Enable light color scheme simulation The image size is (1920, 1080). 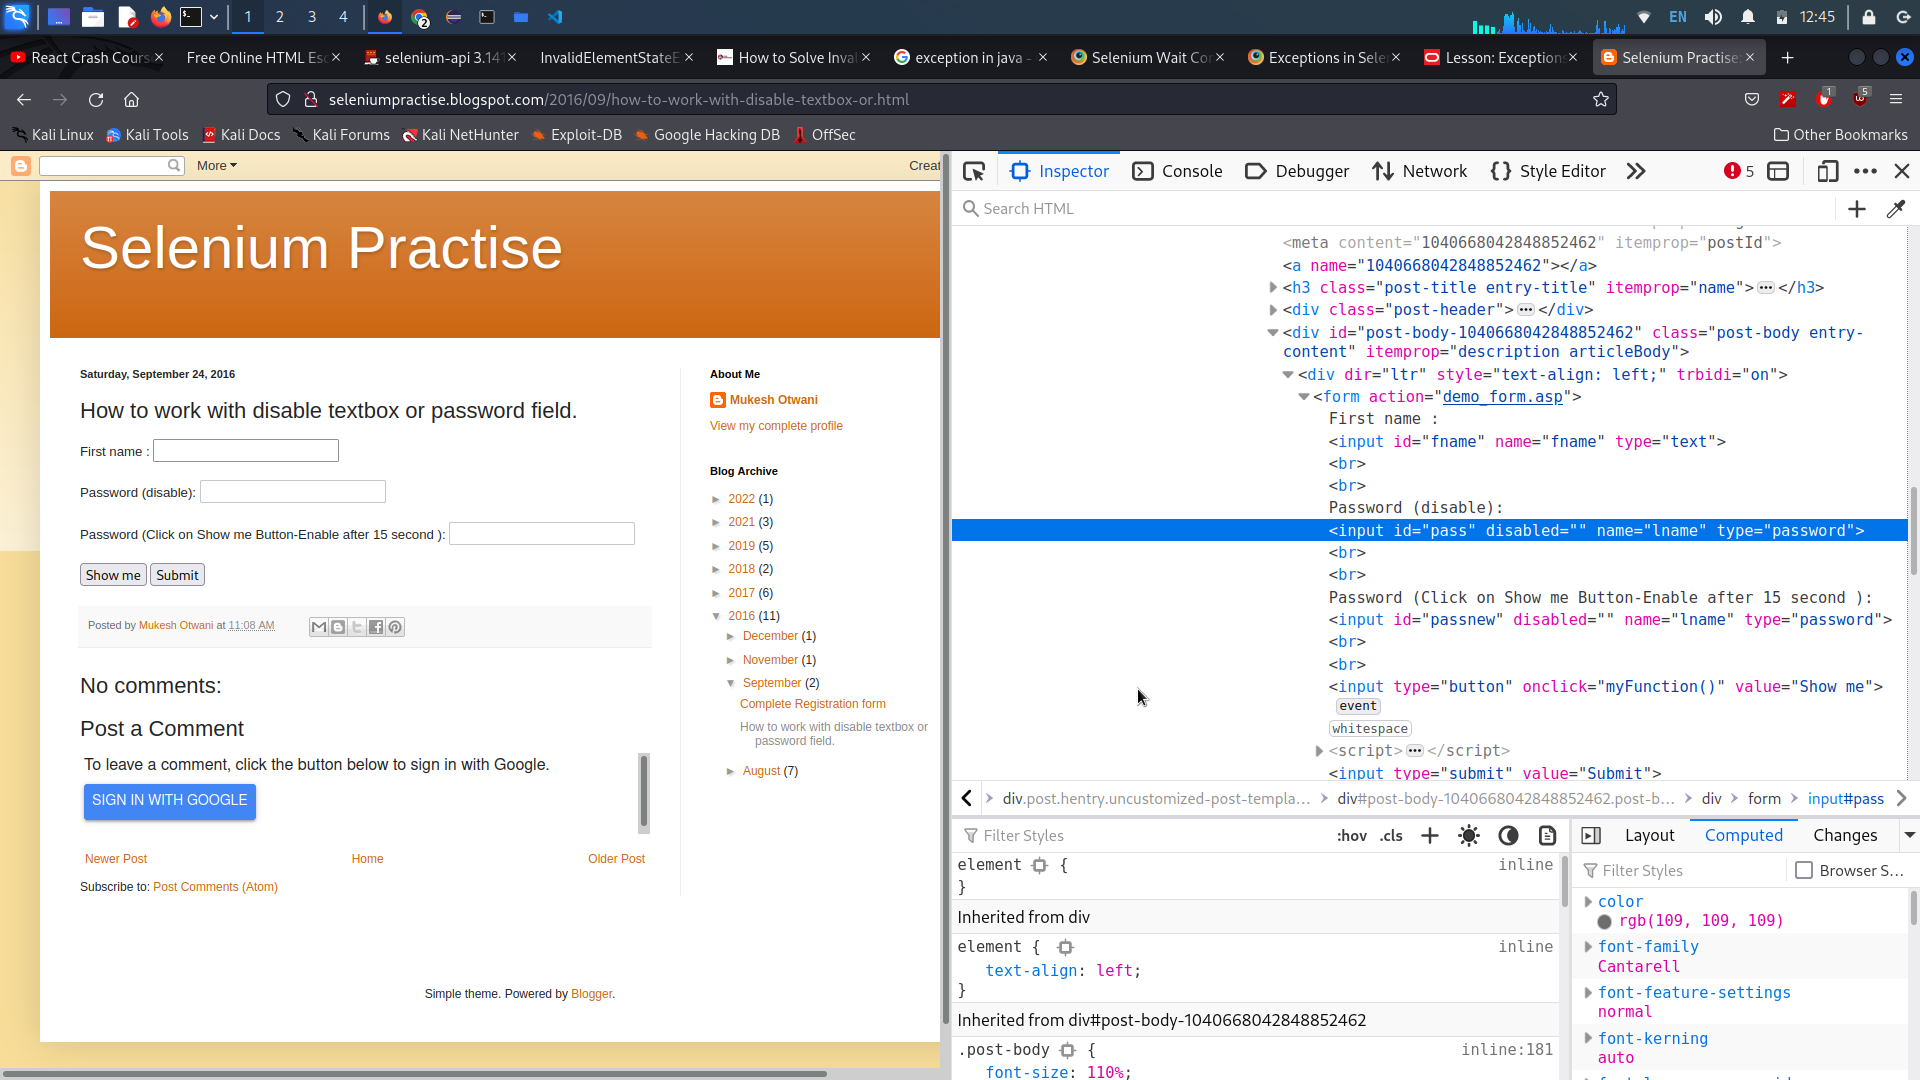(x=1468, y=835)
